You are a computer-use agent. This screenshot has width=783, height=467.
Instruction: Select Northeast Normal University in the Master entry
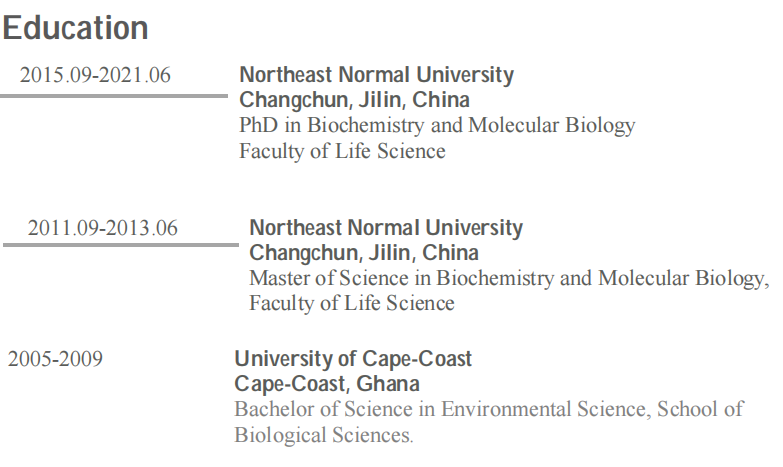click(x=386, y=228)
